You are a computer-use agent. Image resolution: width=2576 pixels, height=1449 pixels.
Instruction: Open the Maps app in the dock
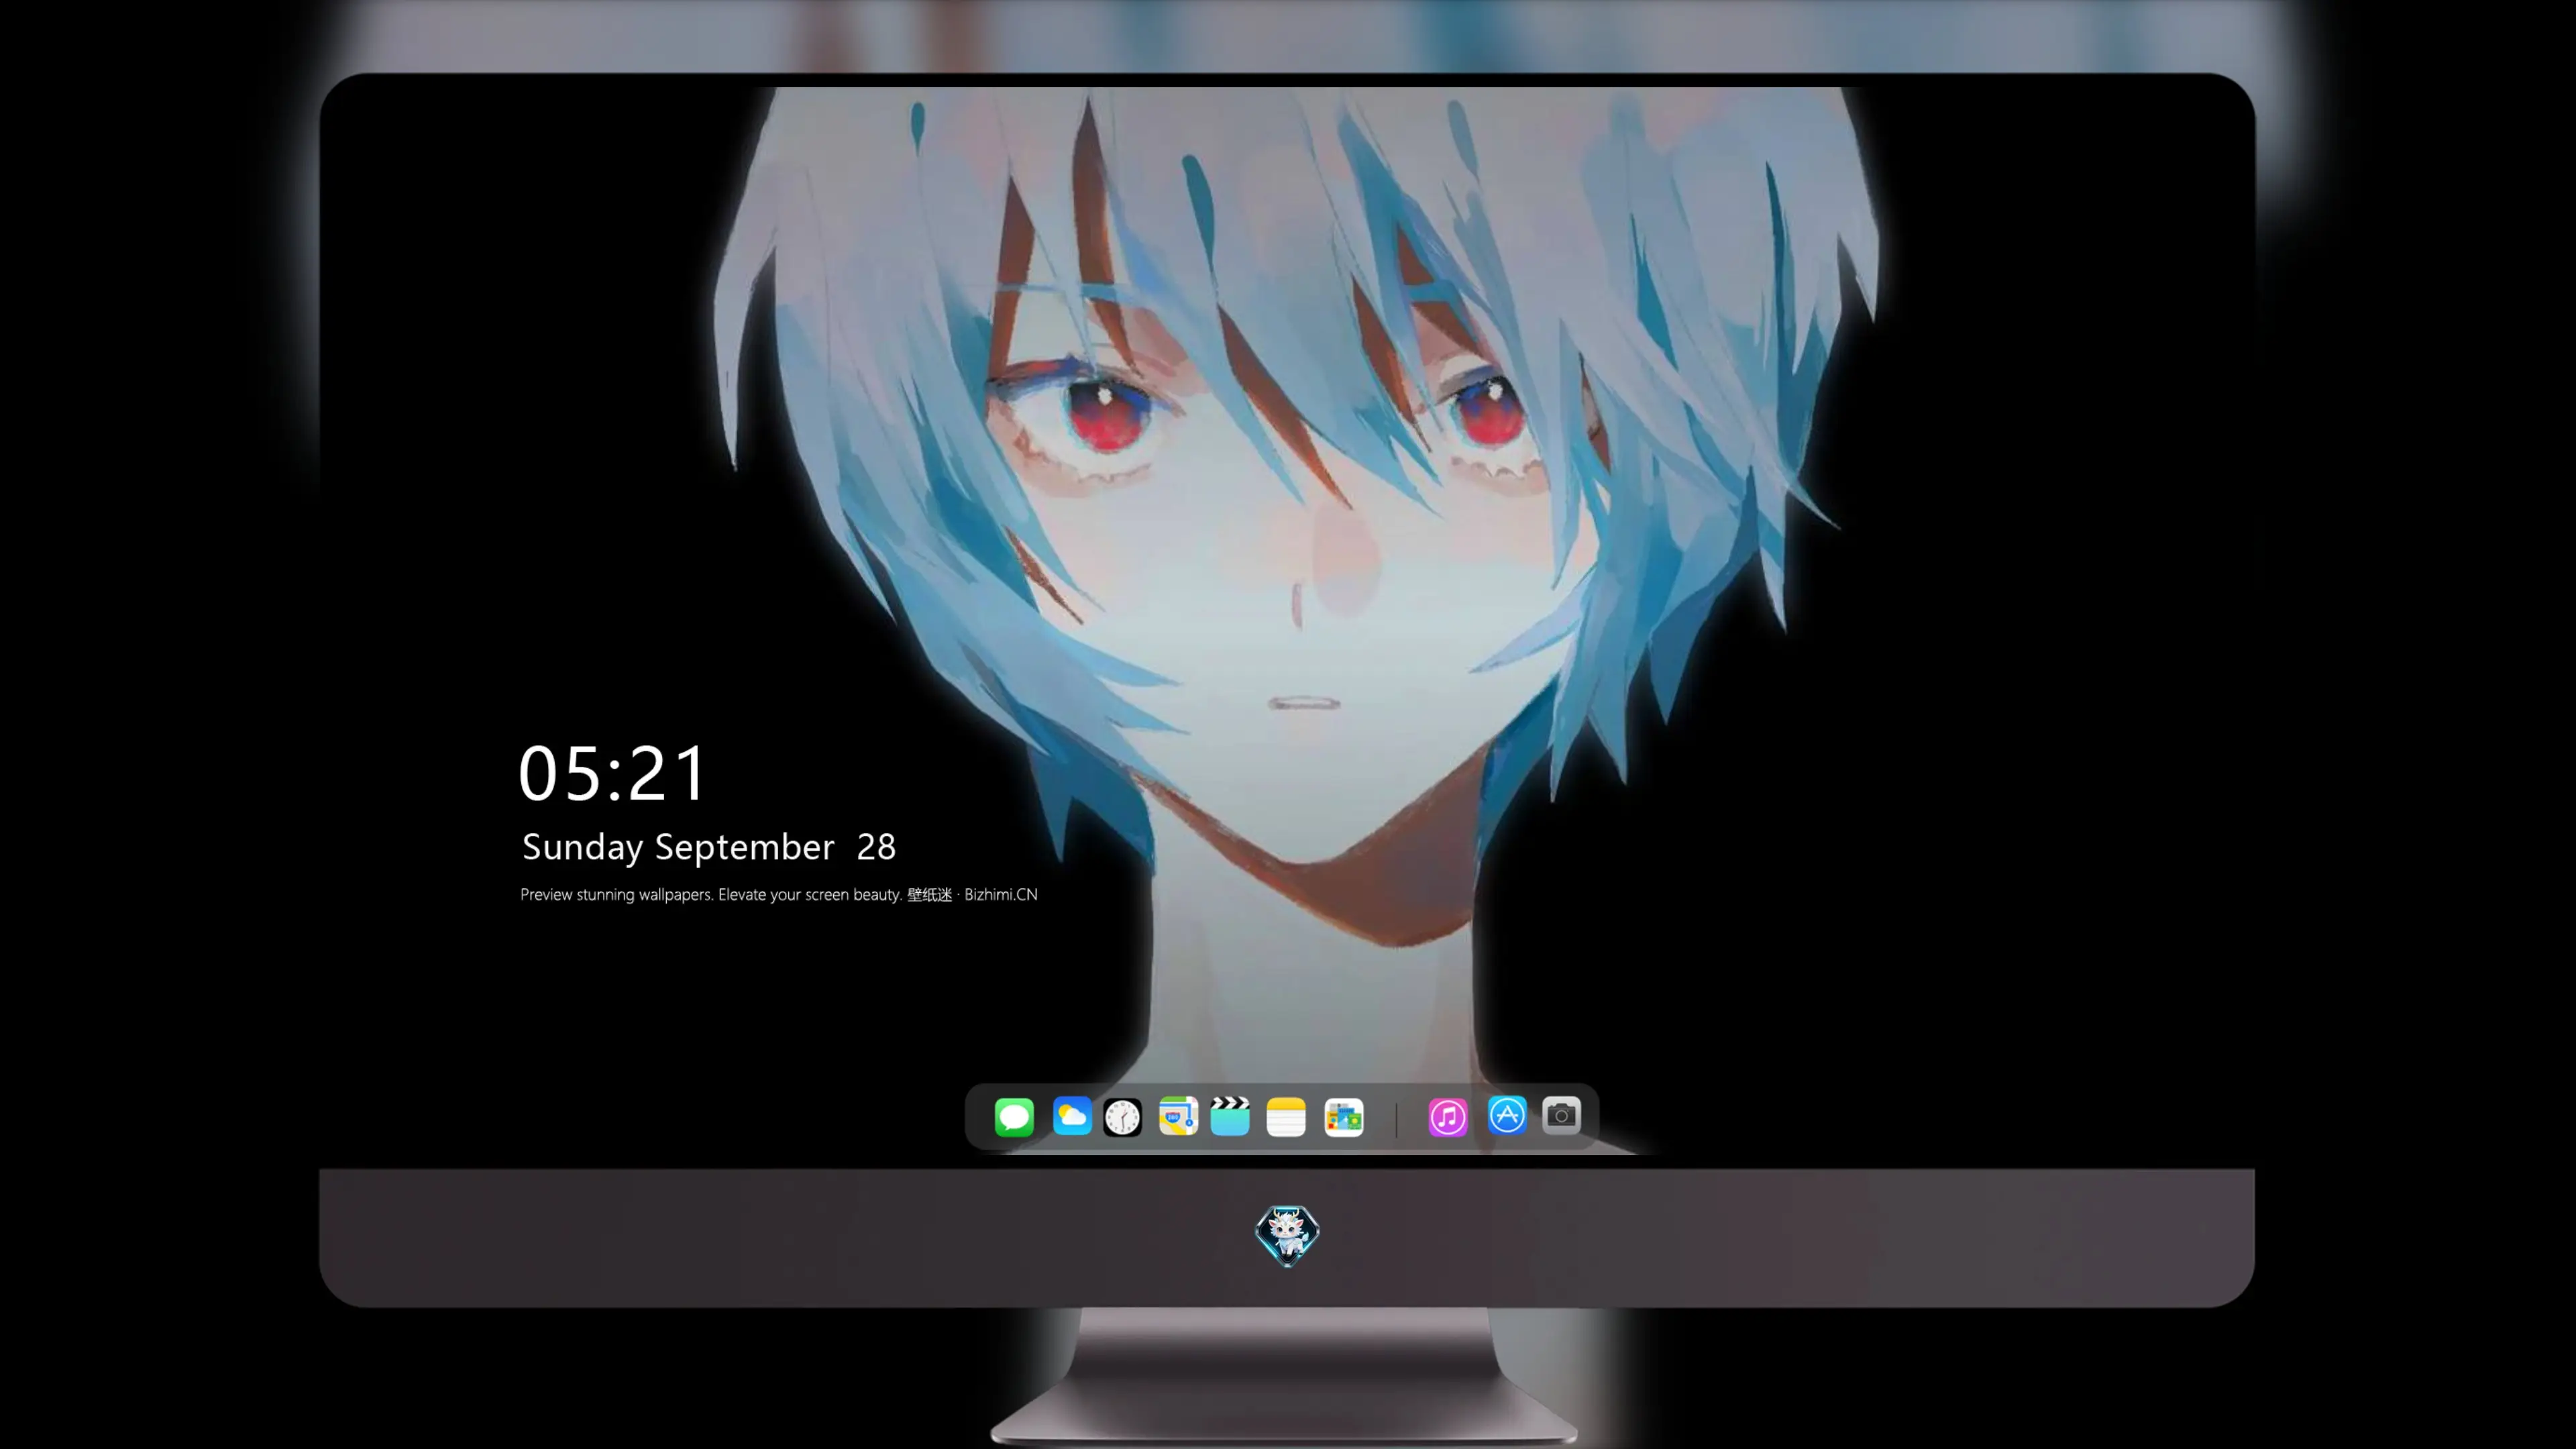pyautogui.click(x=1178, y=1116)
